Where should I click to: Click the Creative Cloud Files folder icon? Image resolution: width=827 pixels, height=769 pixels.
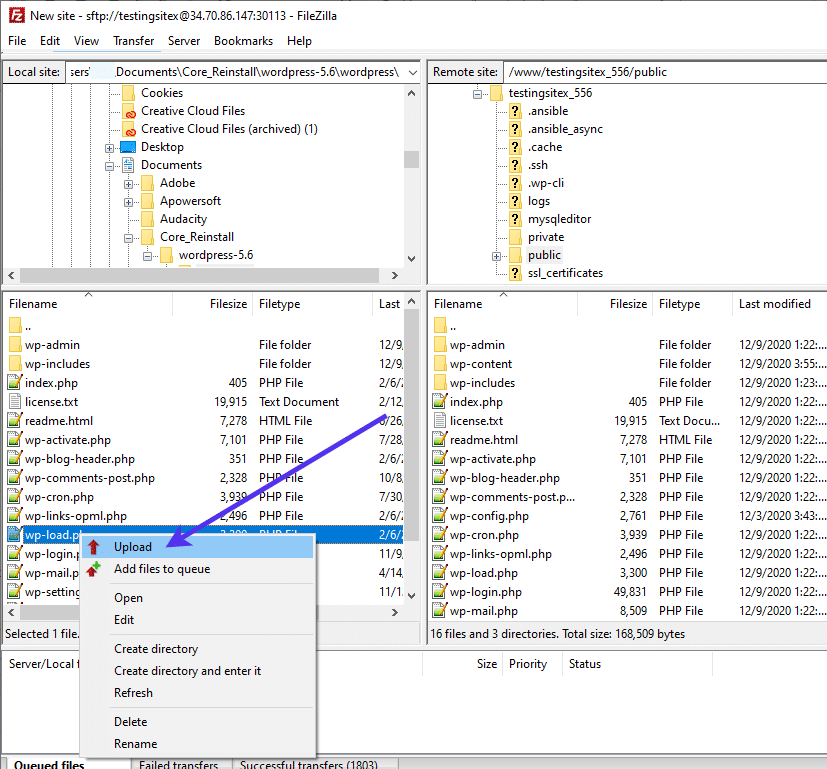(129, 111)
